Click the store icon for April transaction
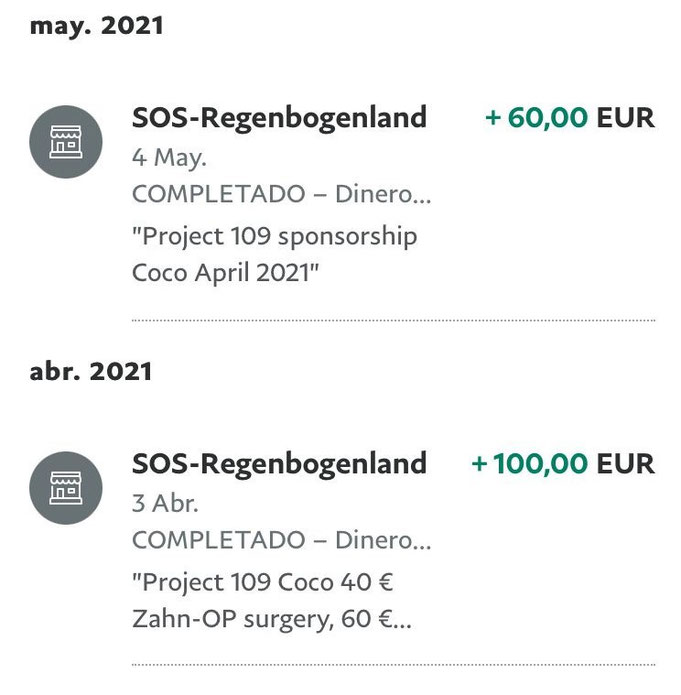The image size is (681, 695). click(x=66, y=488)
